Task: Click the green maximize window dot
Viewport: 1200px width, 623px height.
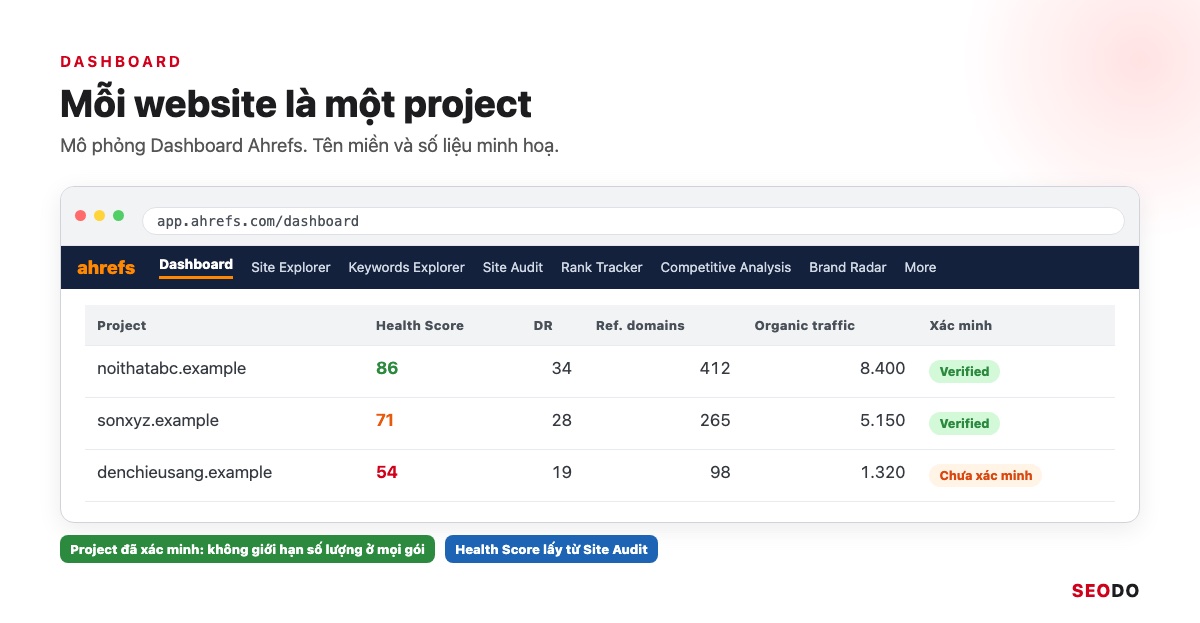Action: click(119, 215)
